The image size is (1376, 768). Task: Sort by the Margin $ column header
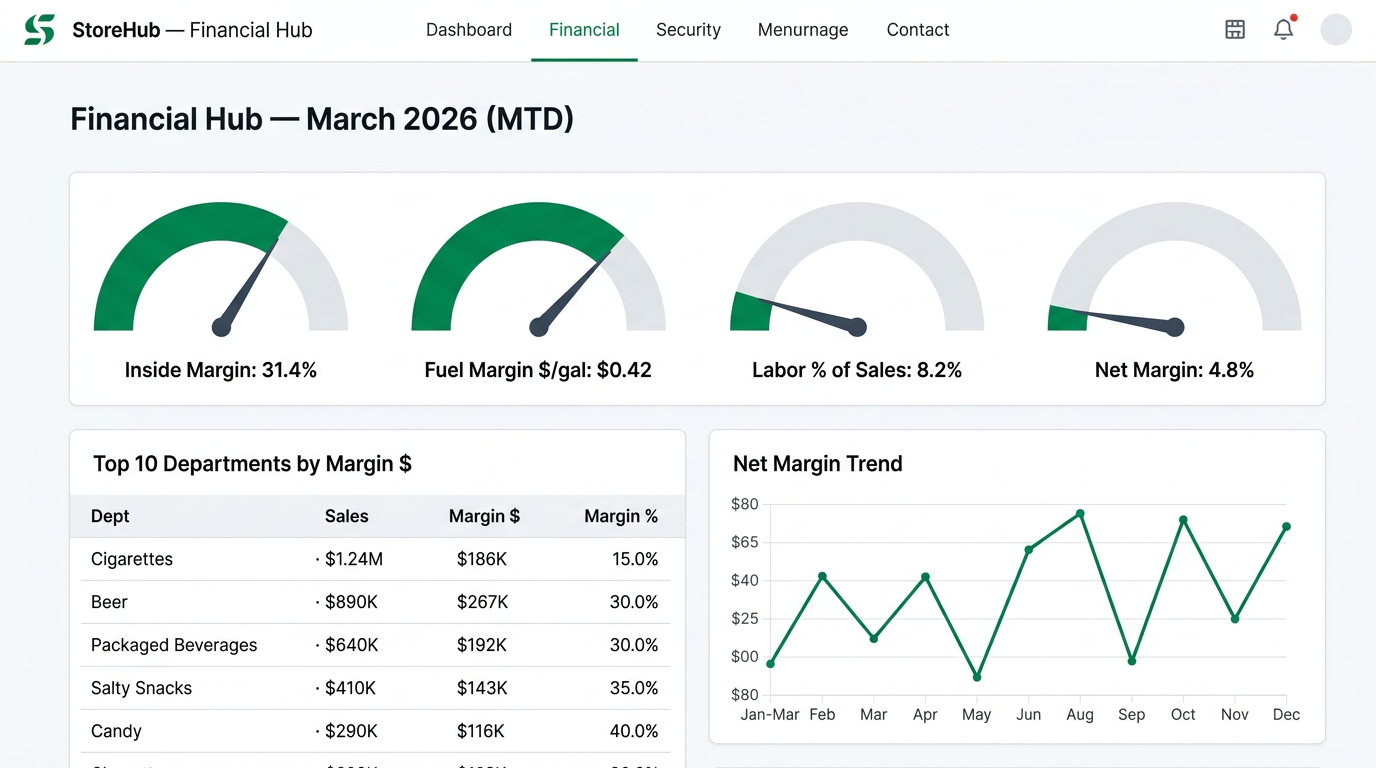[484, 516]
